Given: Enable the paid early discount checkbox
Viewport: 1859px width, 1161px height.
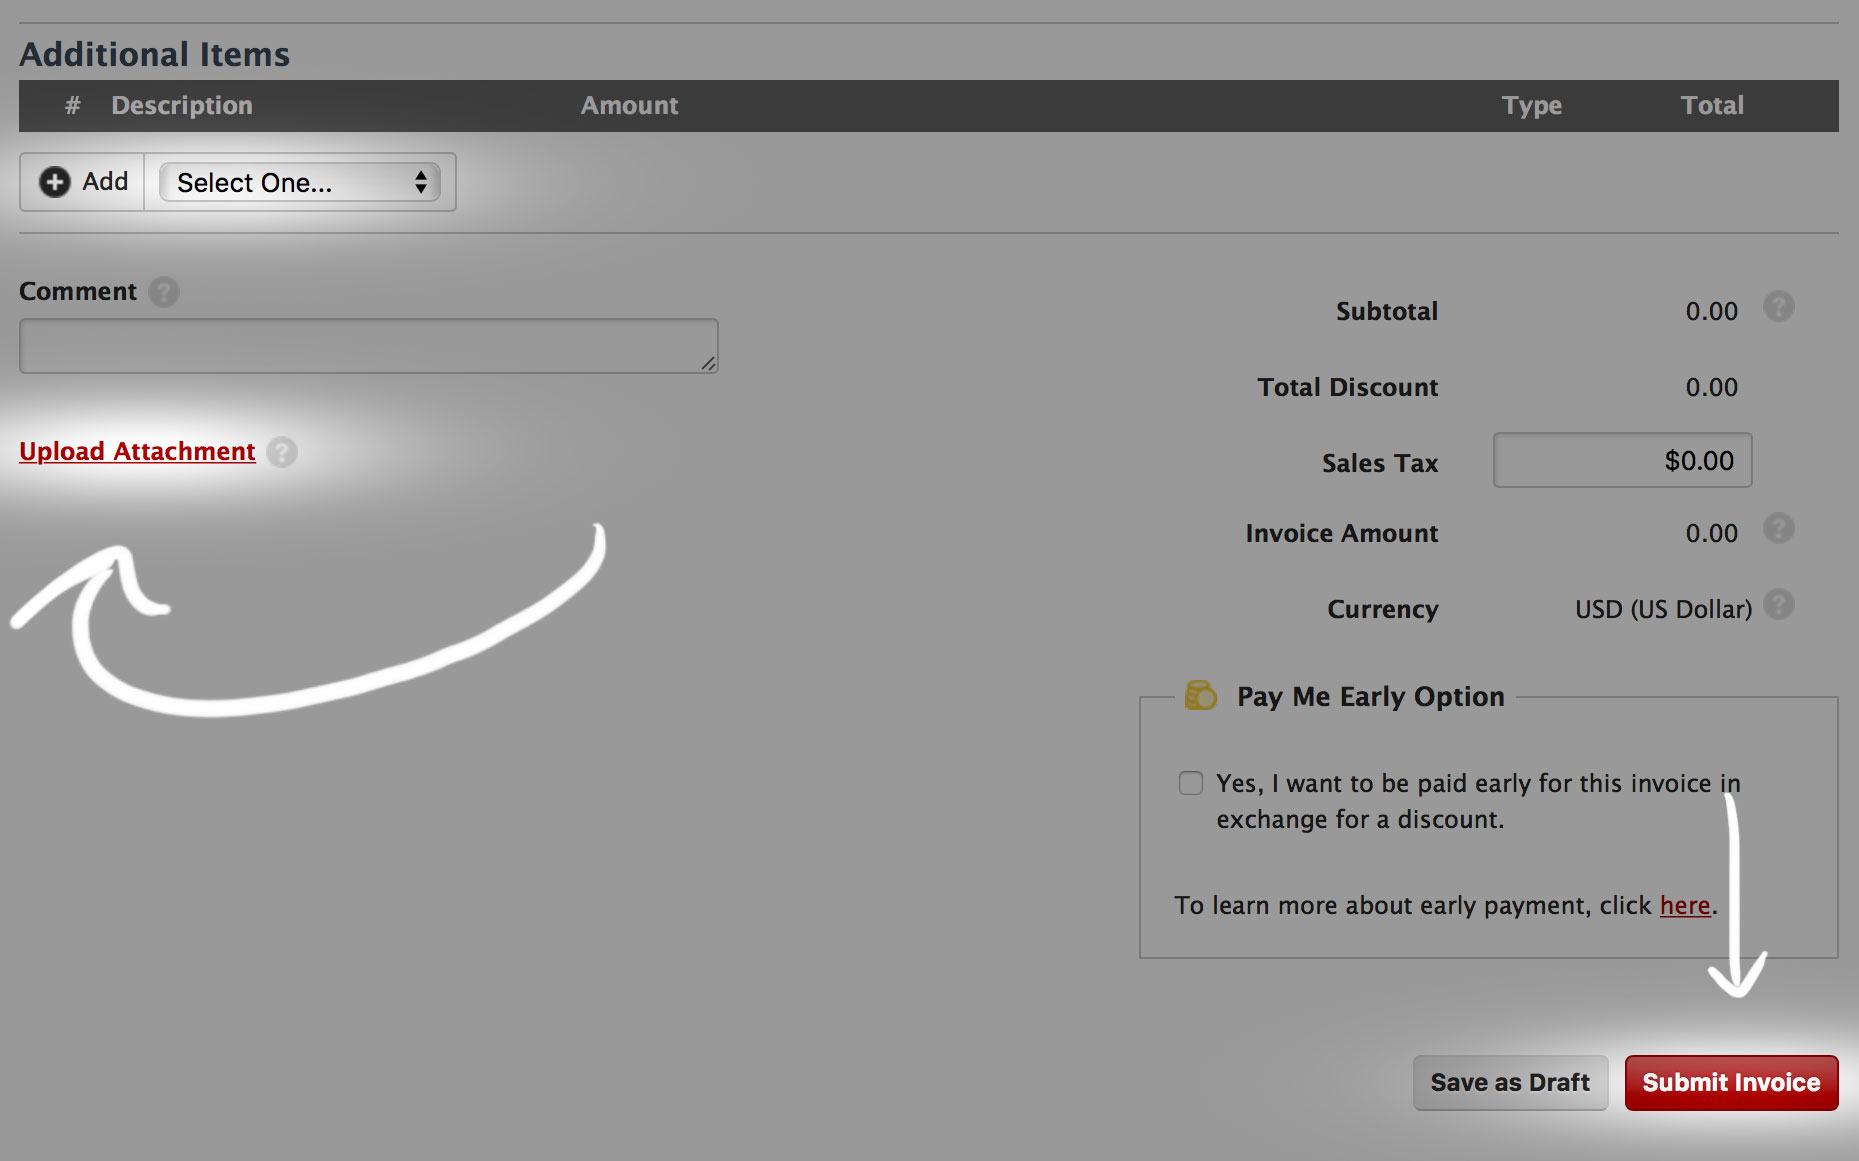Looking at the screenshot, I should [1190, 783].
